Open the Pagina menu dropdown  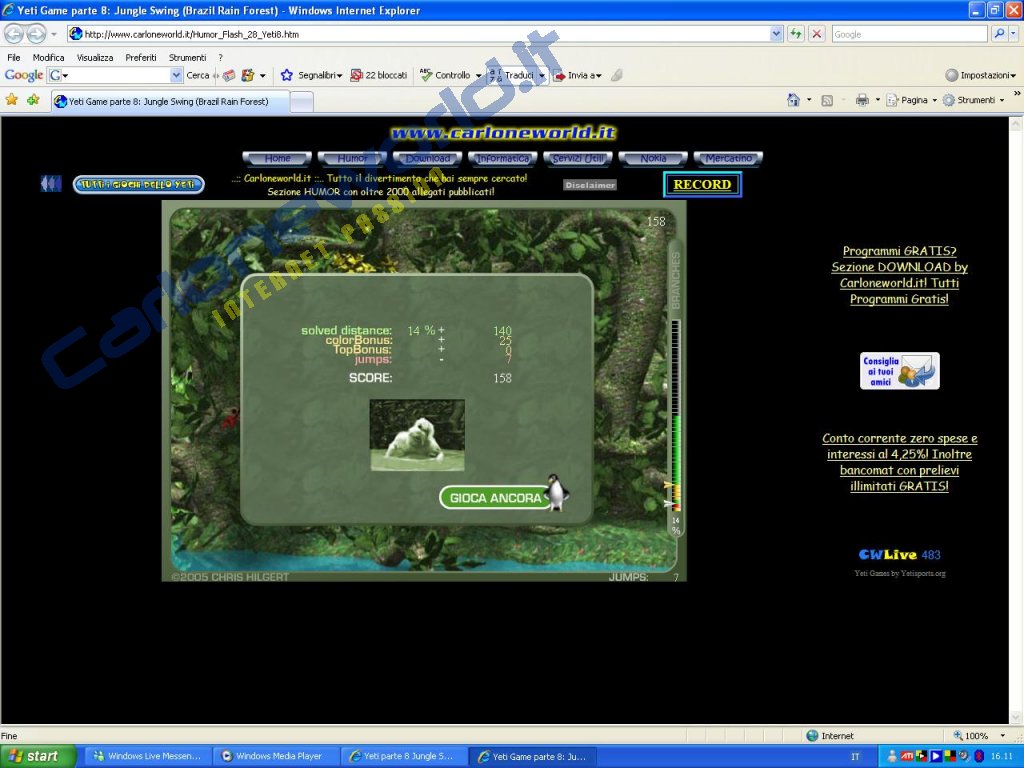[x=935, y=101]
